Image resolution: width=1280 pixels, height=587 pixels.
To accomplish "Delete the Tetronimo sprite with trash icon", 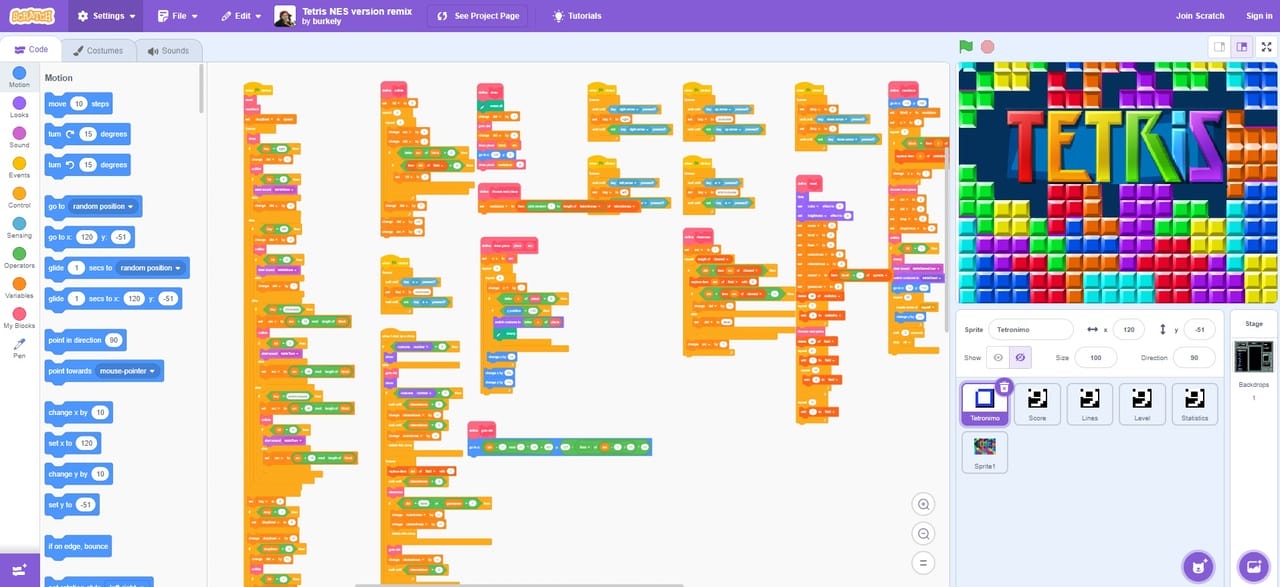I will pyautogui.click(x=1005, y=387).
